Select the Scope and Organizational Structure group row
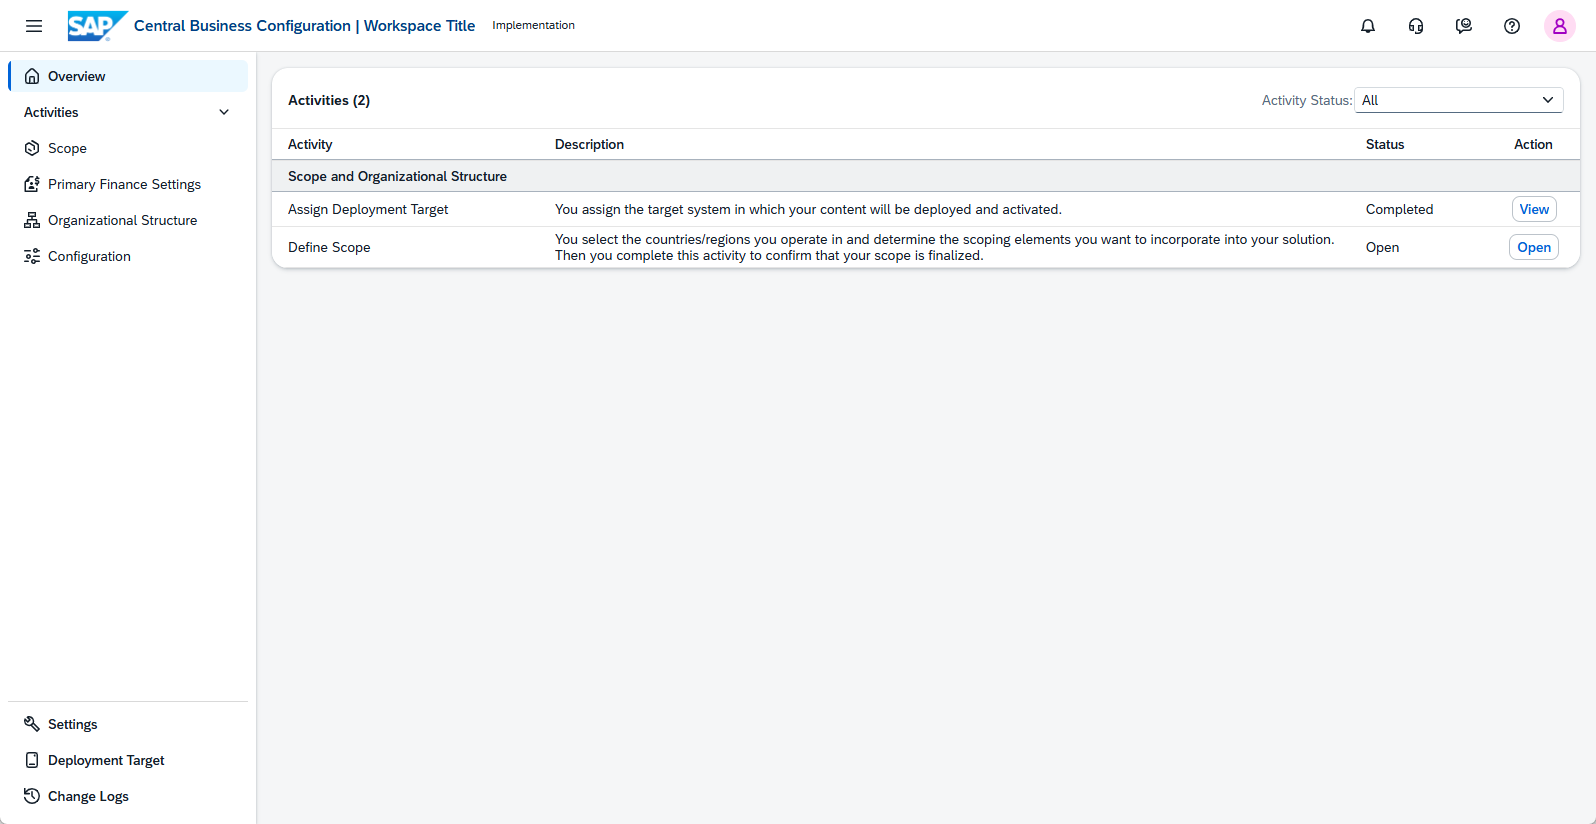This screenshot has width=1596, height=824. (x=926, y=176)
